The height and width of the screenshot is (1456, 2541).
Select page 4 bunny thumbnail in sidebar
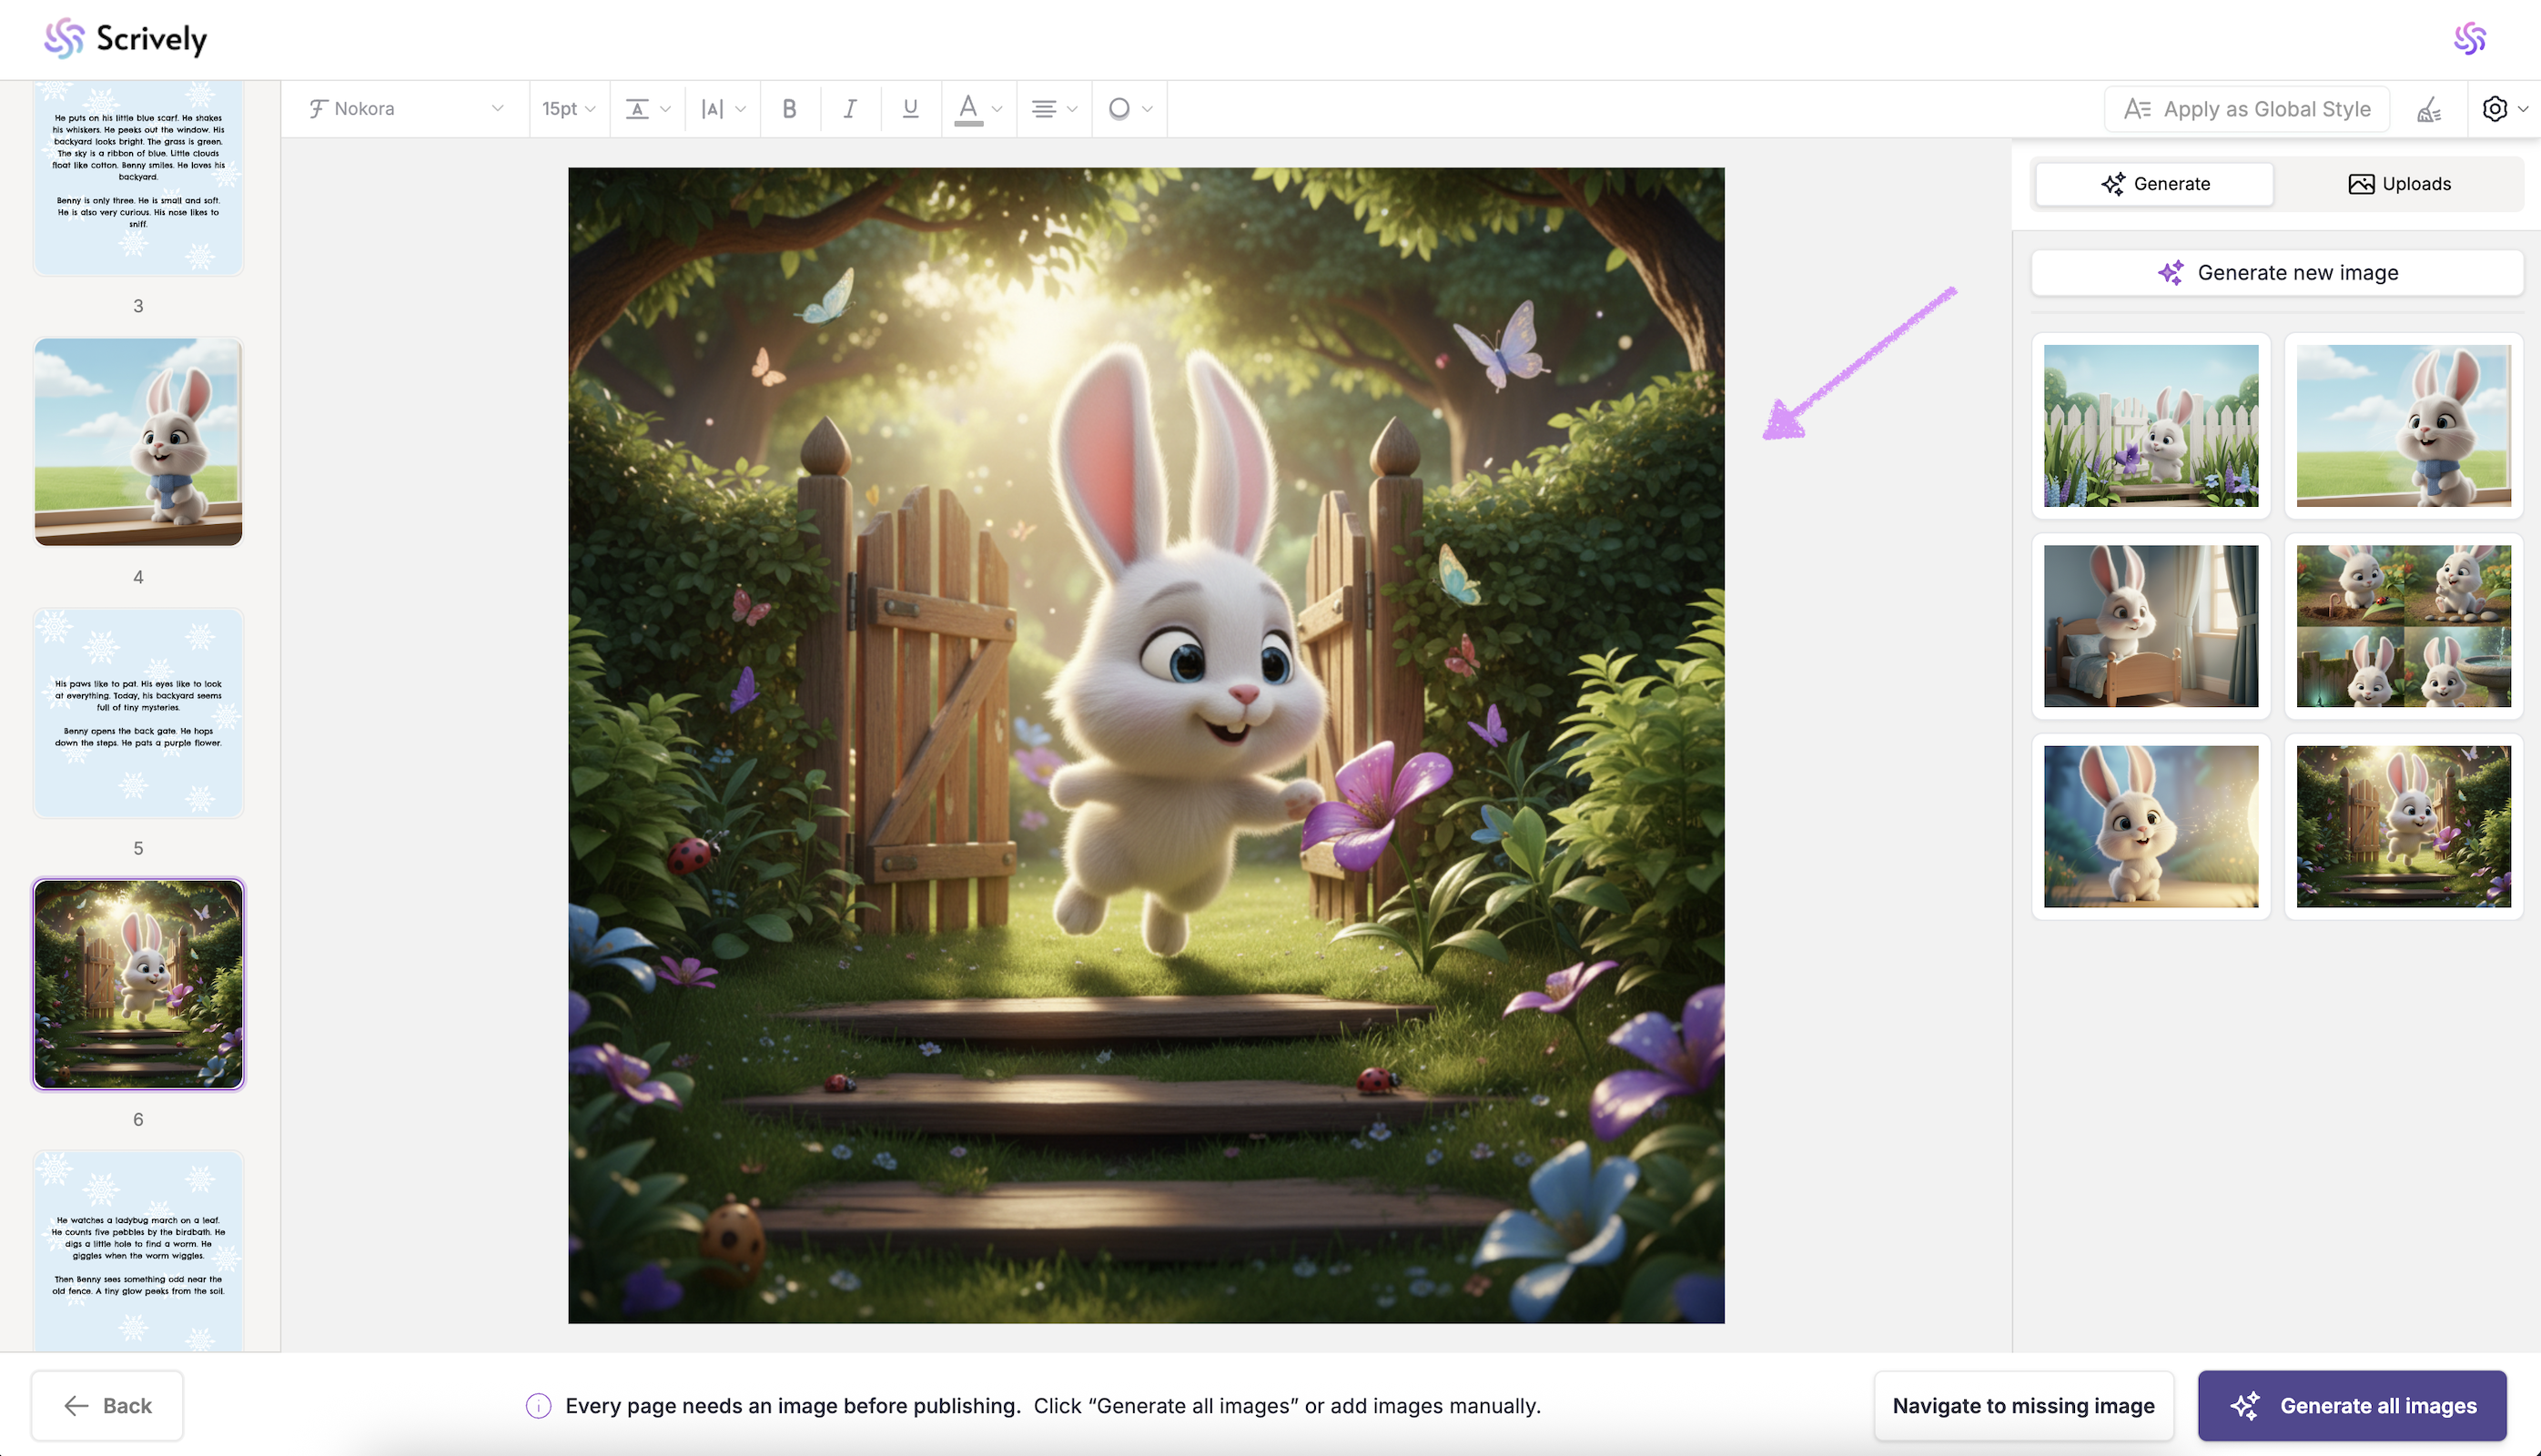138,442
